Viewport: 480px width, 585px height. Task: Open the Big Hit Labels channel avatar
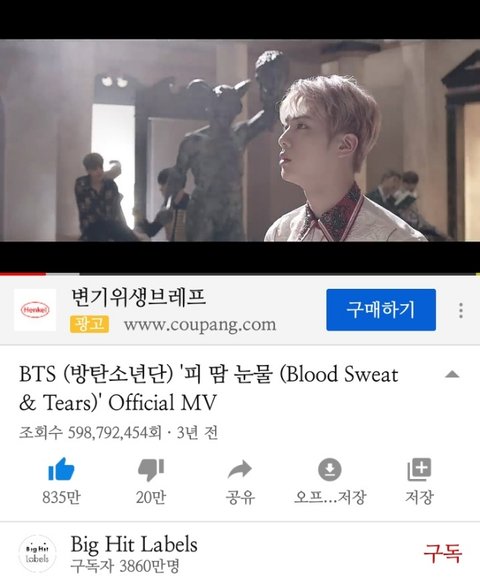point(37,554)
